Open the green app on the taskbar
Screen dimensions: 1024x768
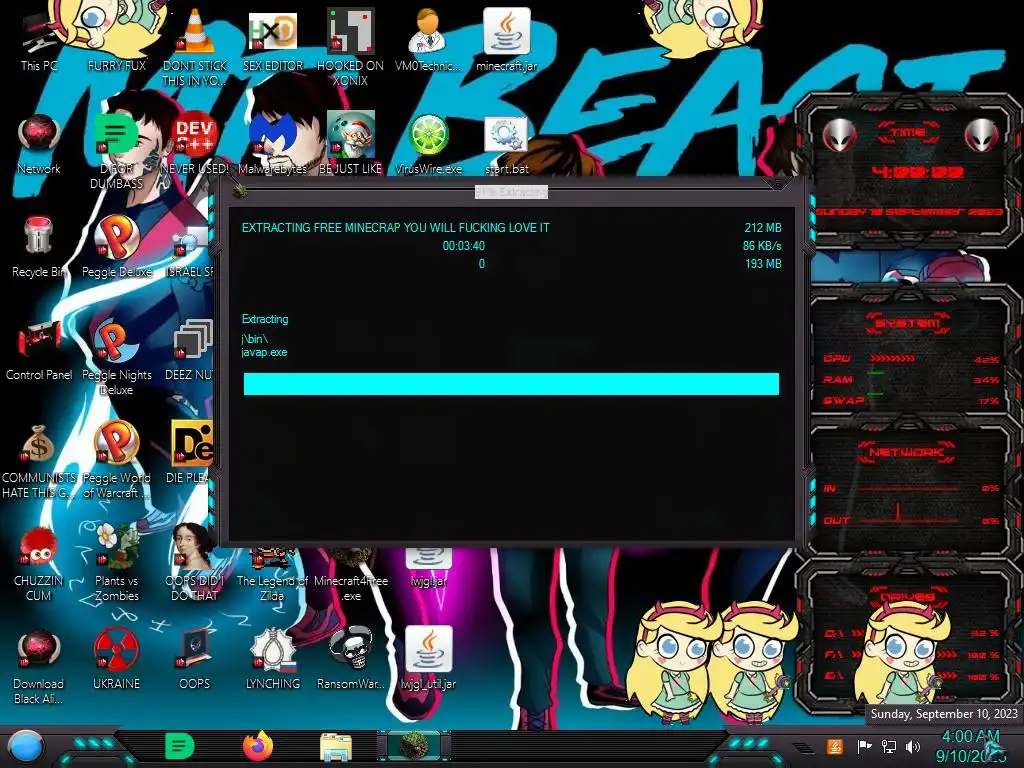(x=179, y=746)
